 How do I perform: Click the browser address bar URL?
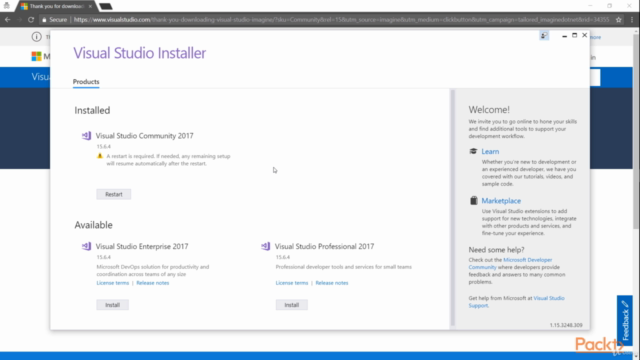click(x=341, y=20)
